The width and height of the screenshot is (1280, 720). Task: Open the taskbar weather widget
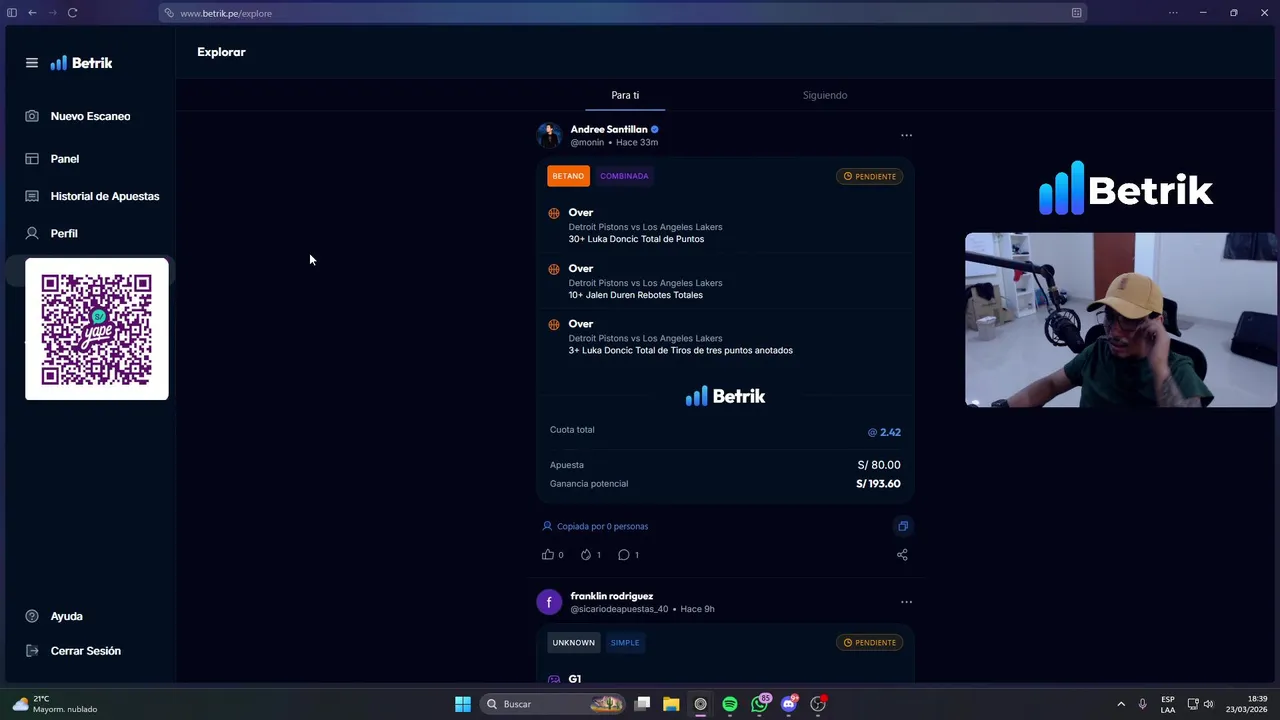55,704
